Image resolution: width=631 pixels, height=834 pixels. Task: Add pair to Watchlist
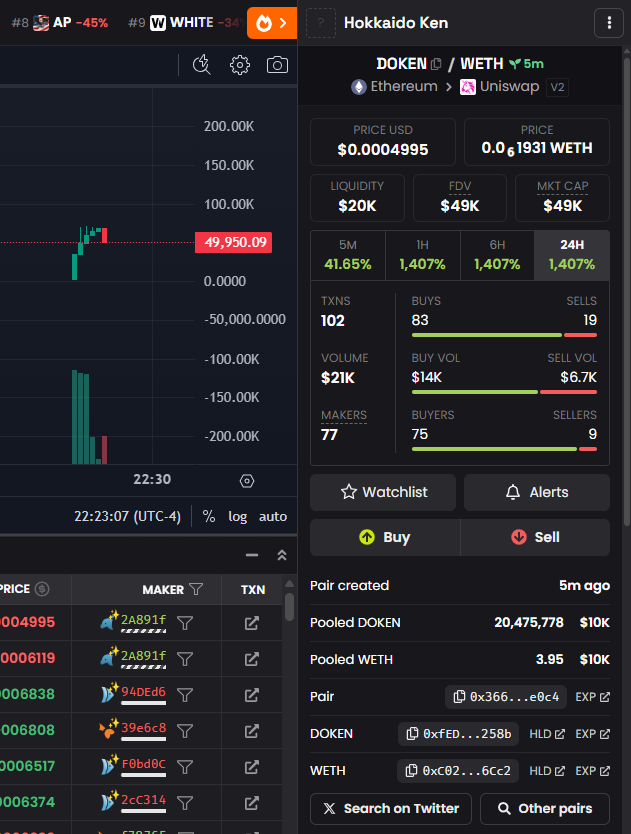pyautogui.click(x=383, y=493)
